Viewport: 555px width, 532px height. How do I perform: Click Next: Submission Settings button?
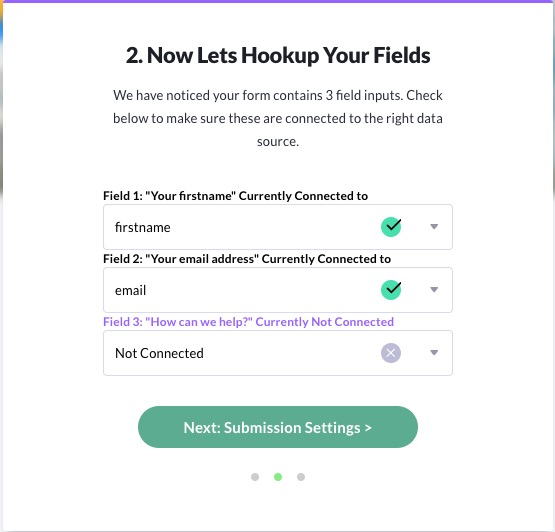pyautogui.click(x=278, y=427)
